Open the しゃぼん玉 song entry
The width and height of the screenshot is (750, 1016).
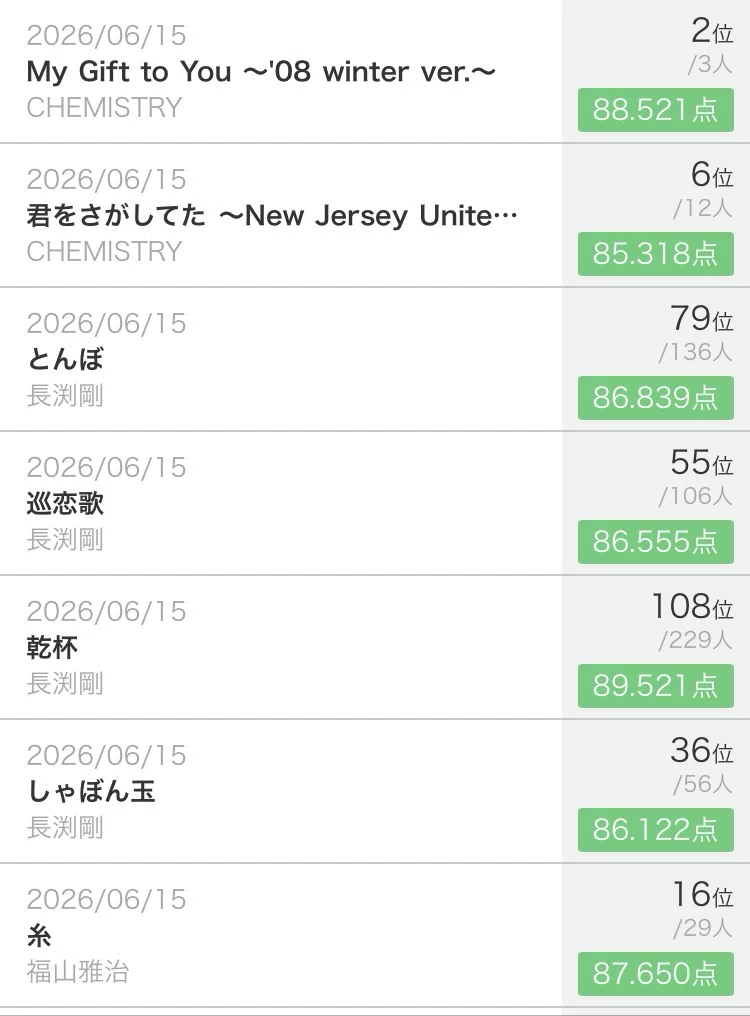click(x=375, y=791)
